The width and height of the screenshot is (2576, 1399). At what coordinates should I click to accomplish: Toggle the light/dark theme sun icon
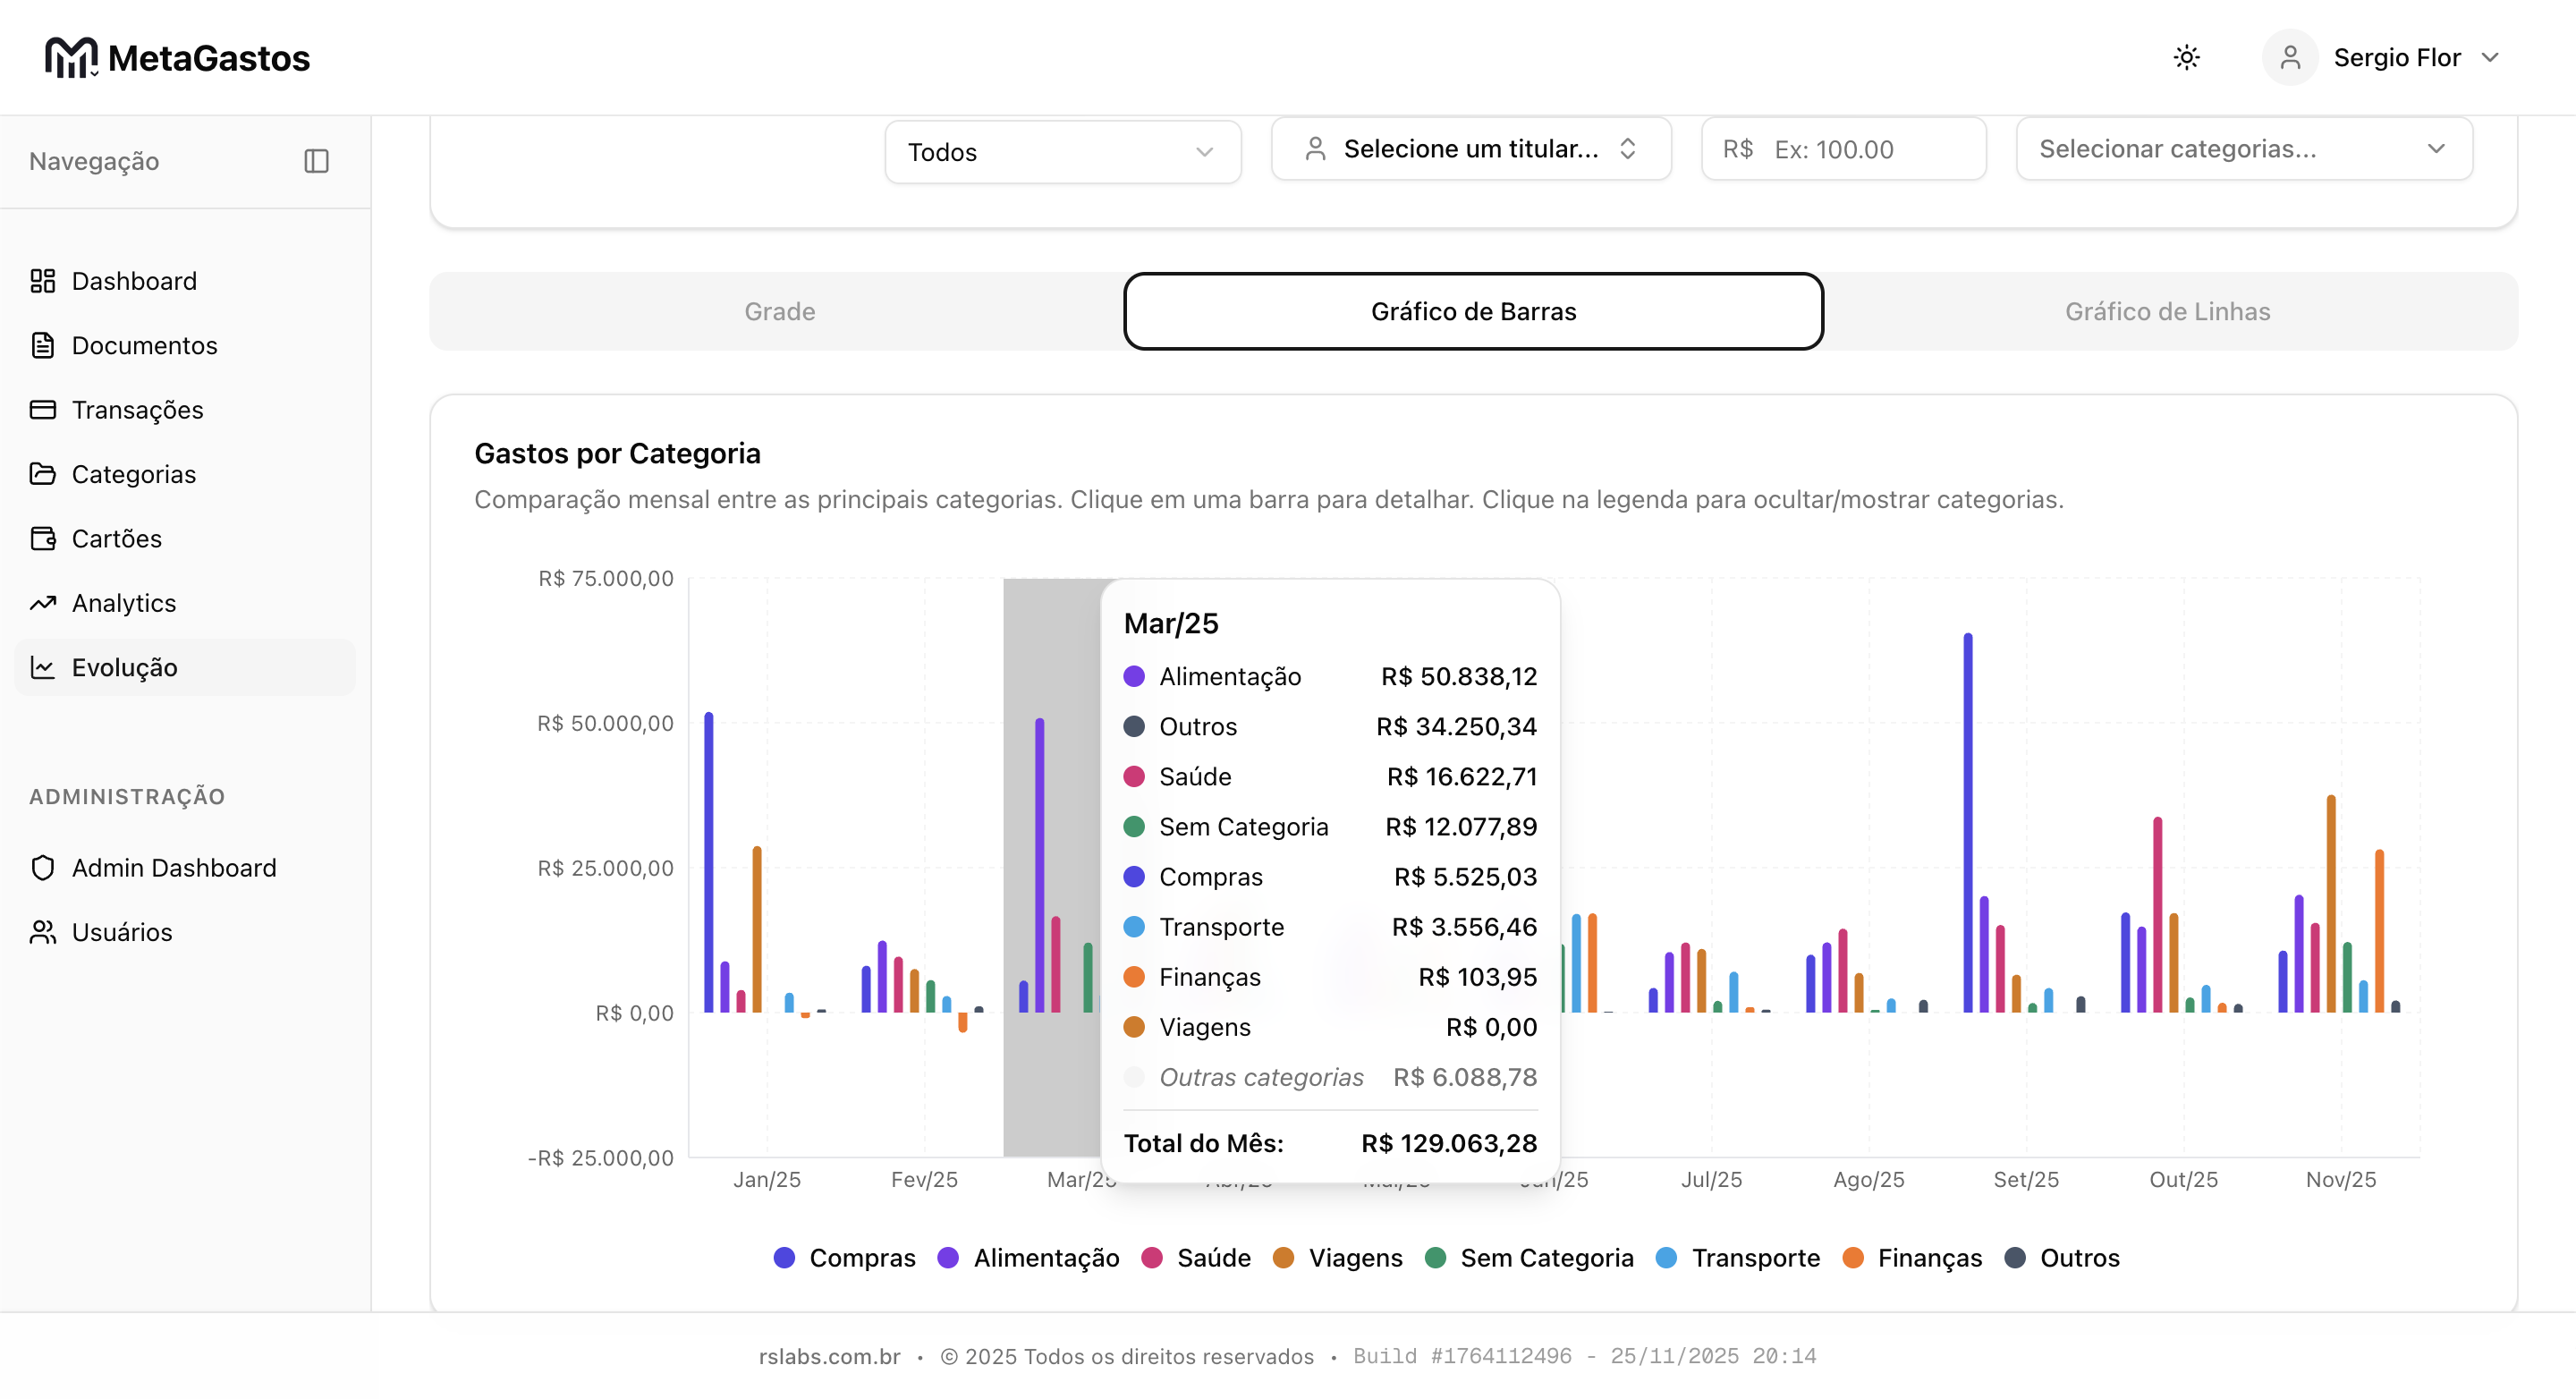[x=2186, y=57]
